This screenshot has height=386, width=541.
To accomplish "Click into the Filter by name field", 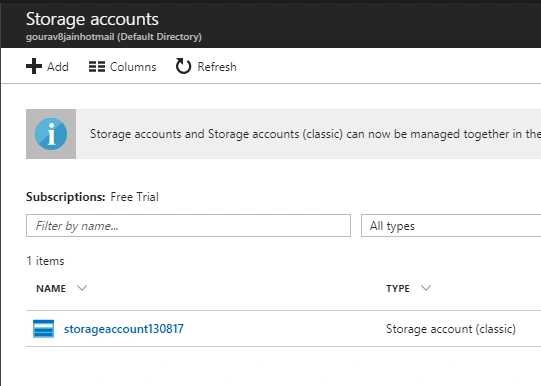I will coord(188,226).
